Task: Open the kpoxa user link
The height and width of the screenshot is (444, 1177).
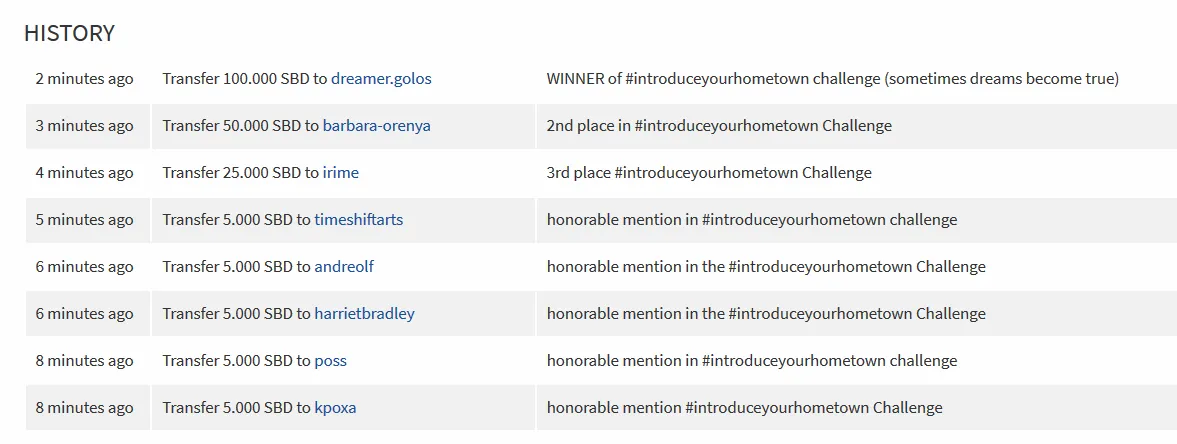Action: (335, 408)
